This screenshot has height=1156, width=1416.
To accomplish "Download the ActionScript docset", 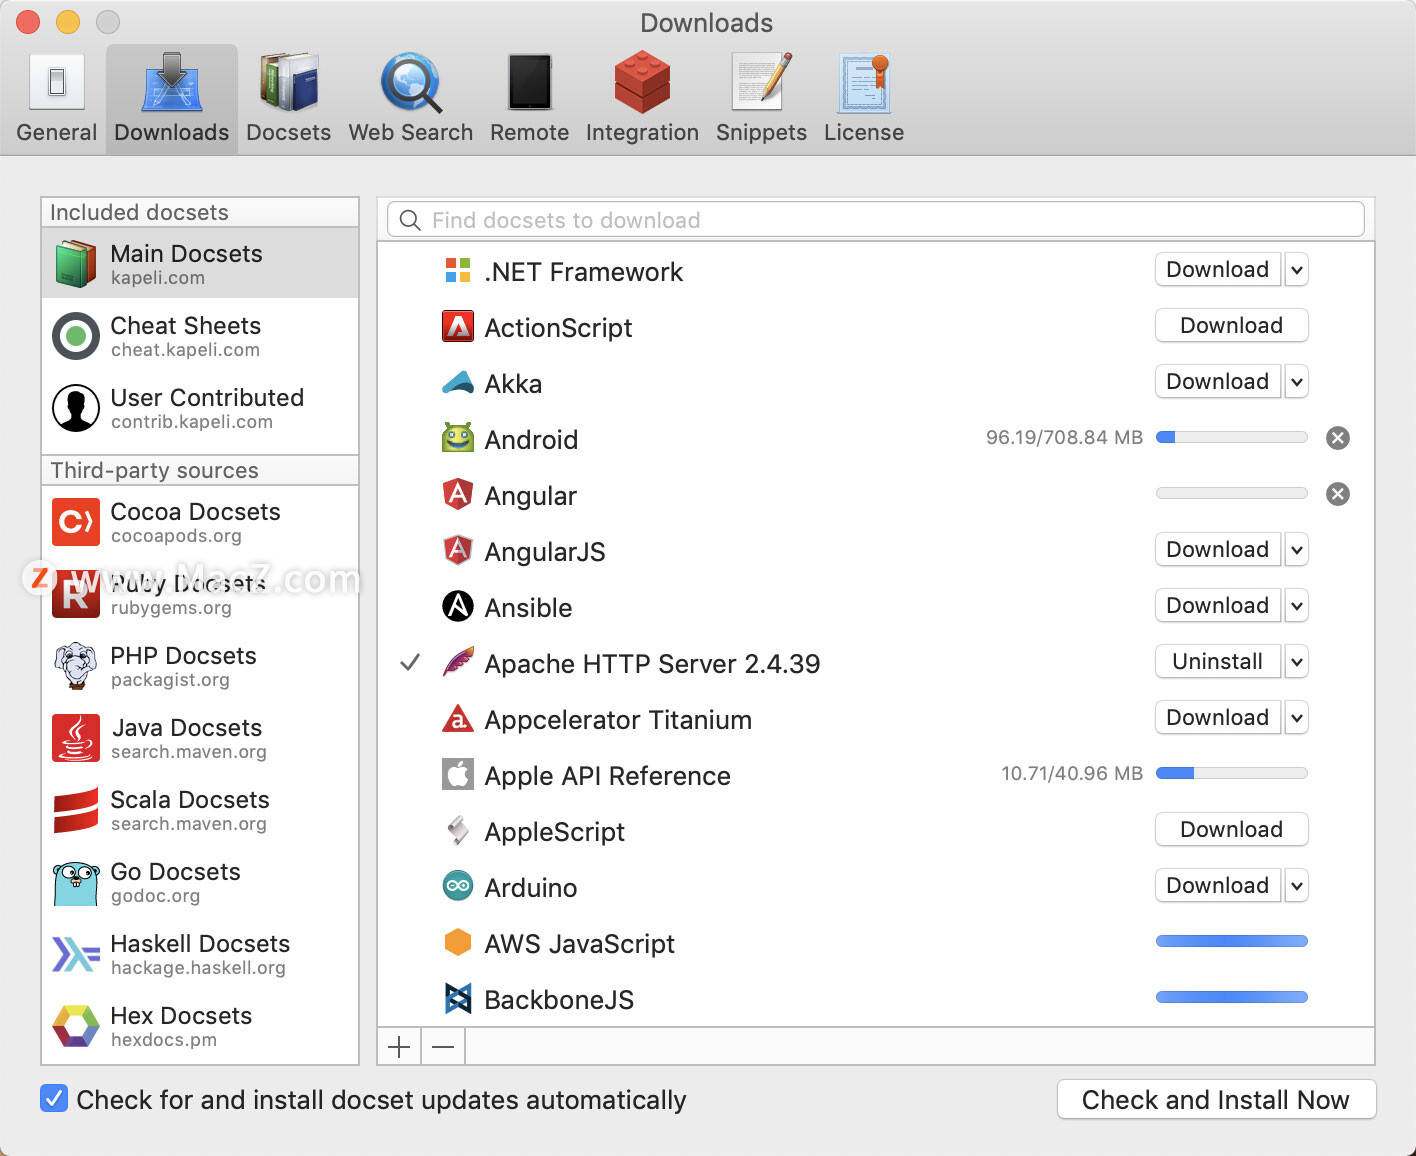I will pyautogui.click(x=1232, y=326).
